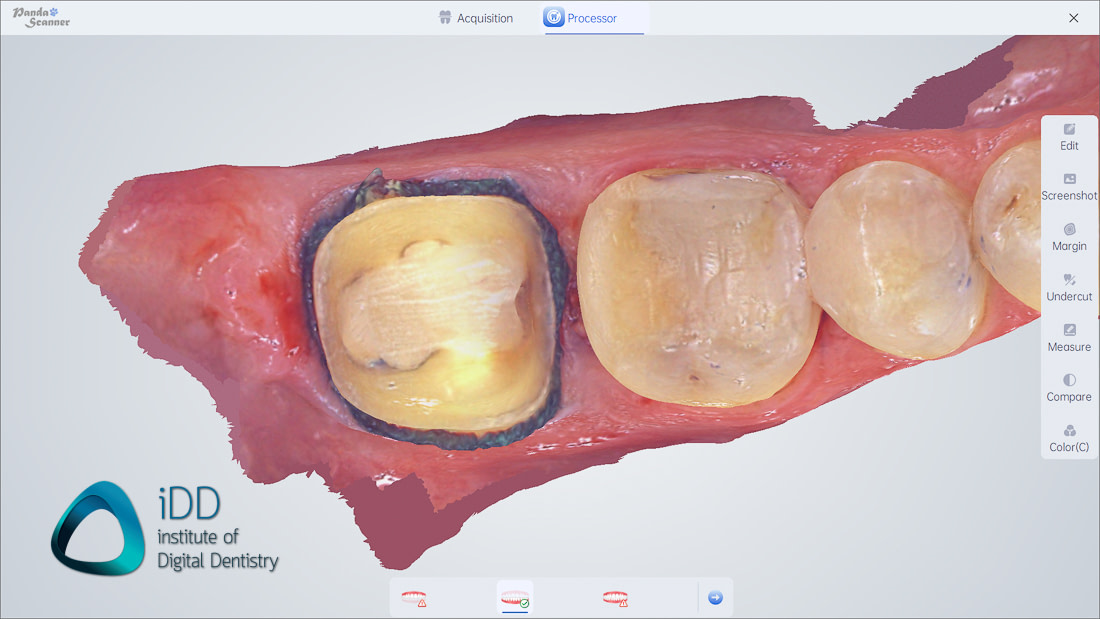Select the Measure tool
Viewport: 1100px width, 619px height.
(x=1069, y=339)
